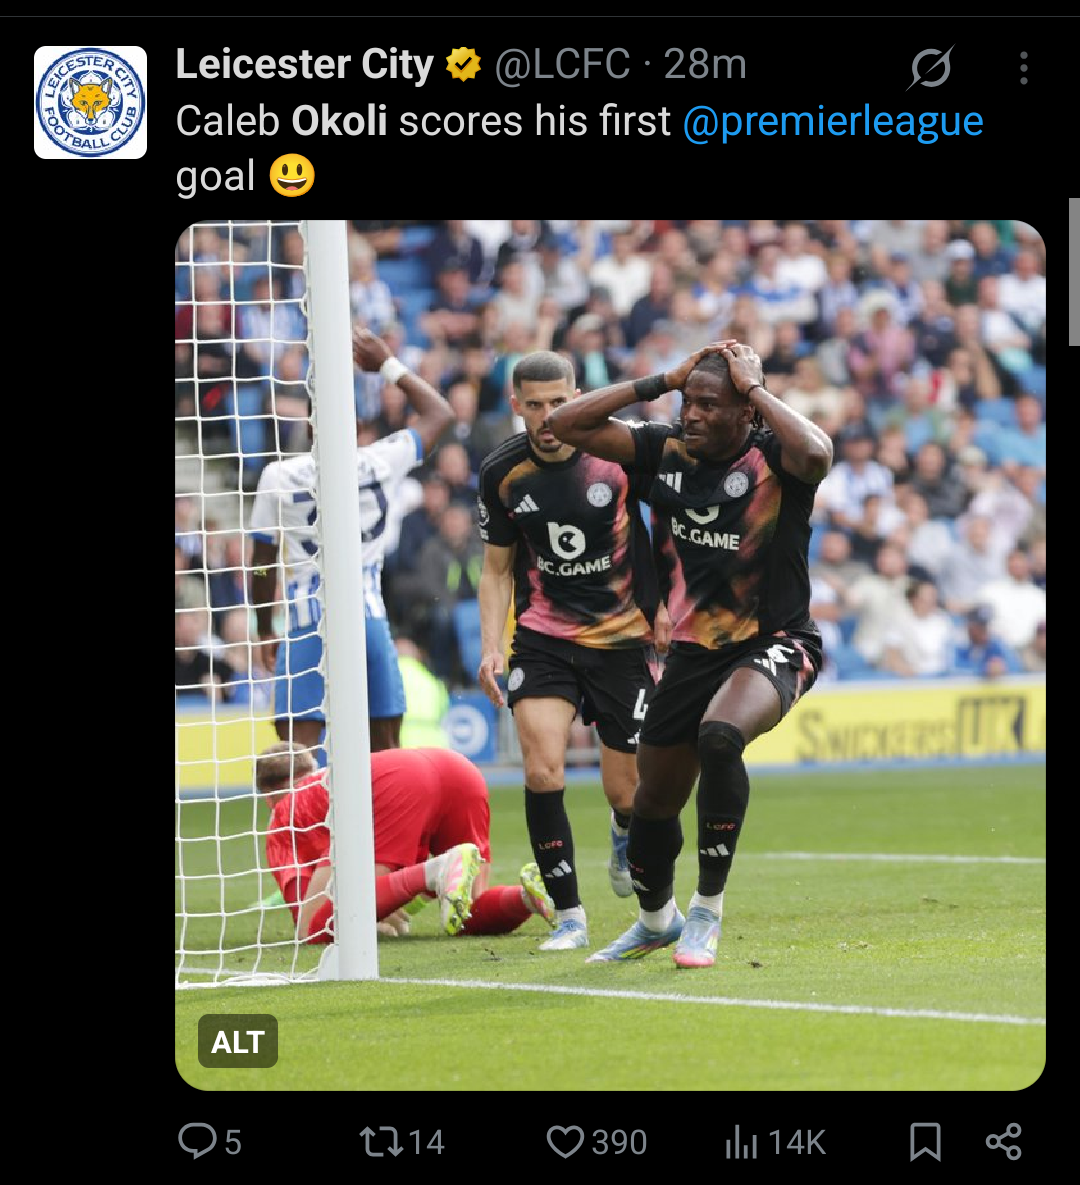Click the gold verified badge
The image size is (1080, 1185).
click(463, 64)
